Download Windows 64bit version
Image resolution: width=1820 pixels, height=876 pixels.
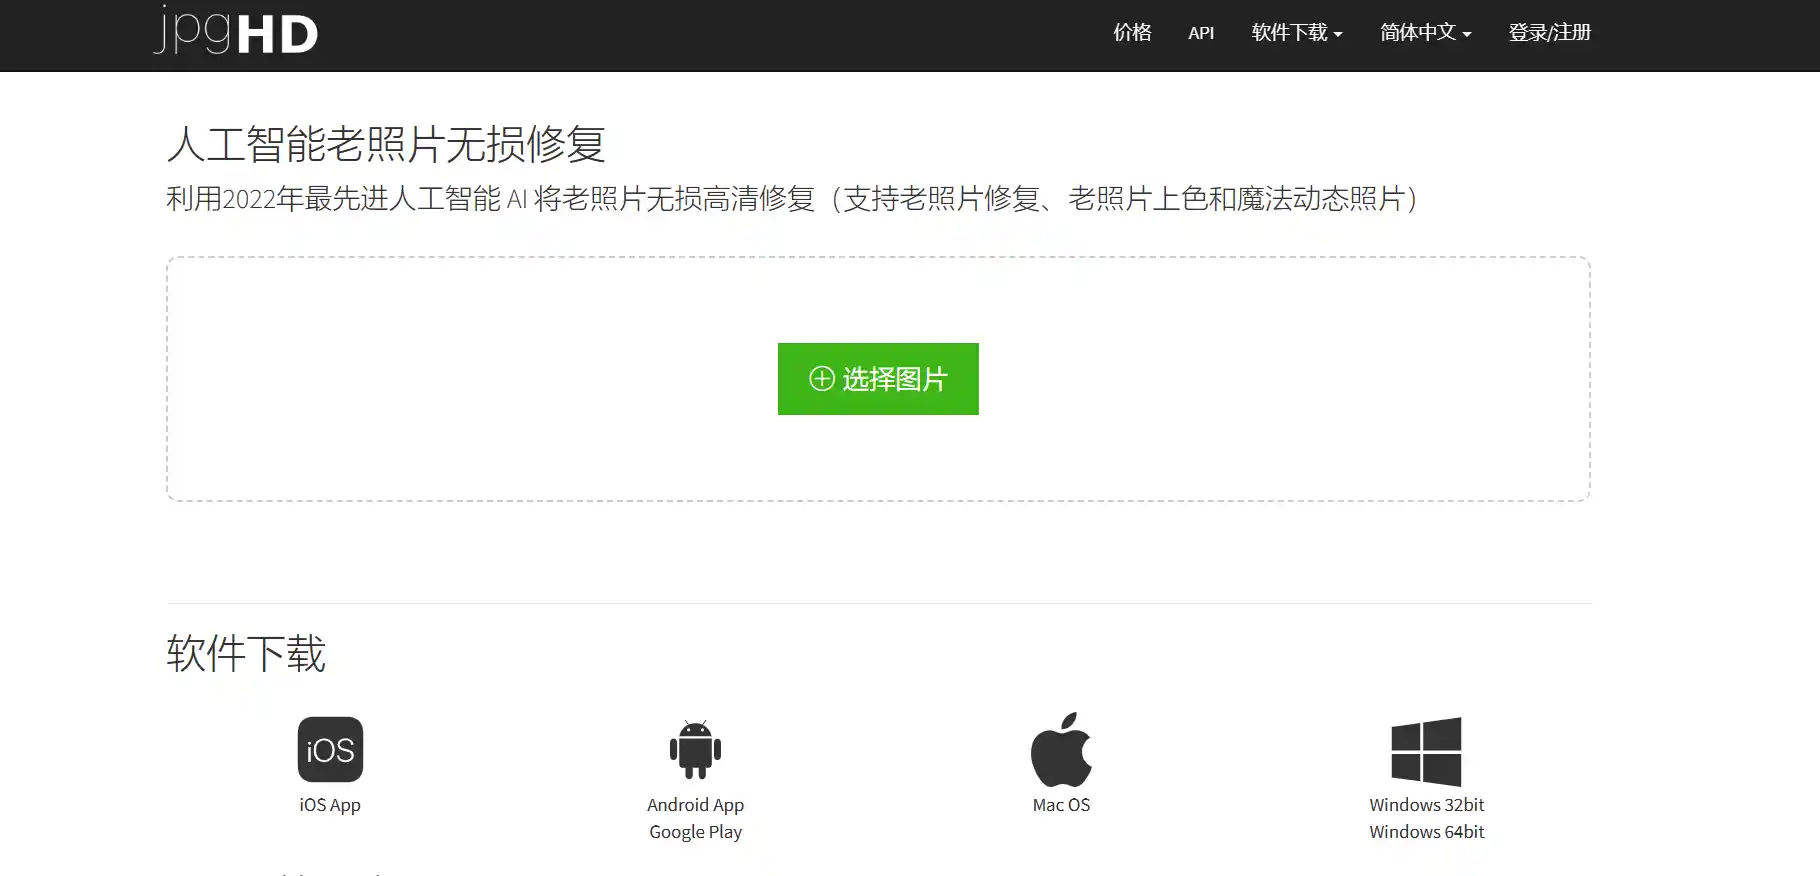[1426, 832]
